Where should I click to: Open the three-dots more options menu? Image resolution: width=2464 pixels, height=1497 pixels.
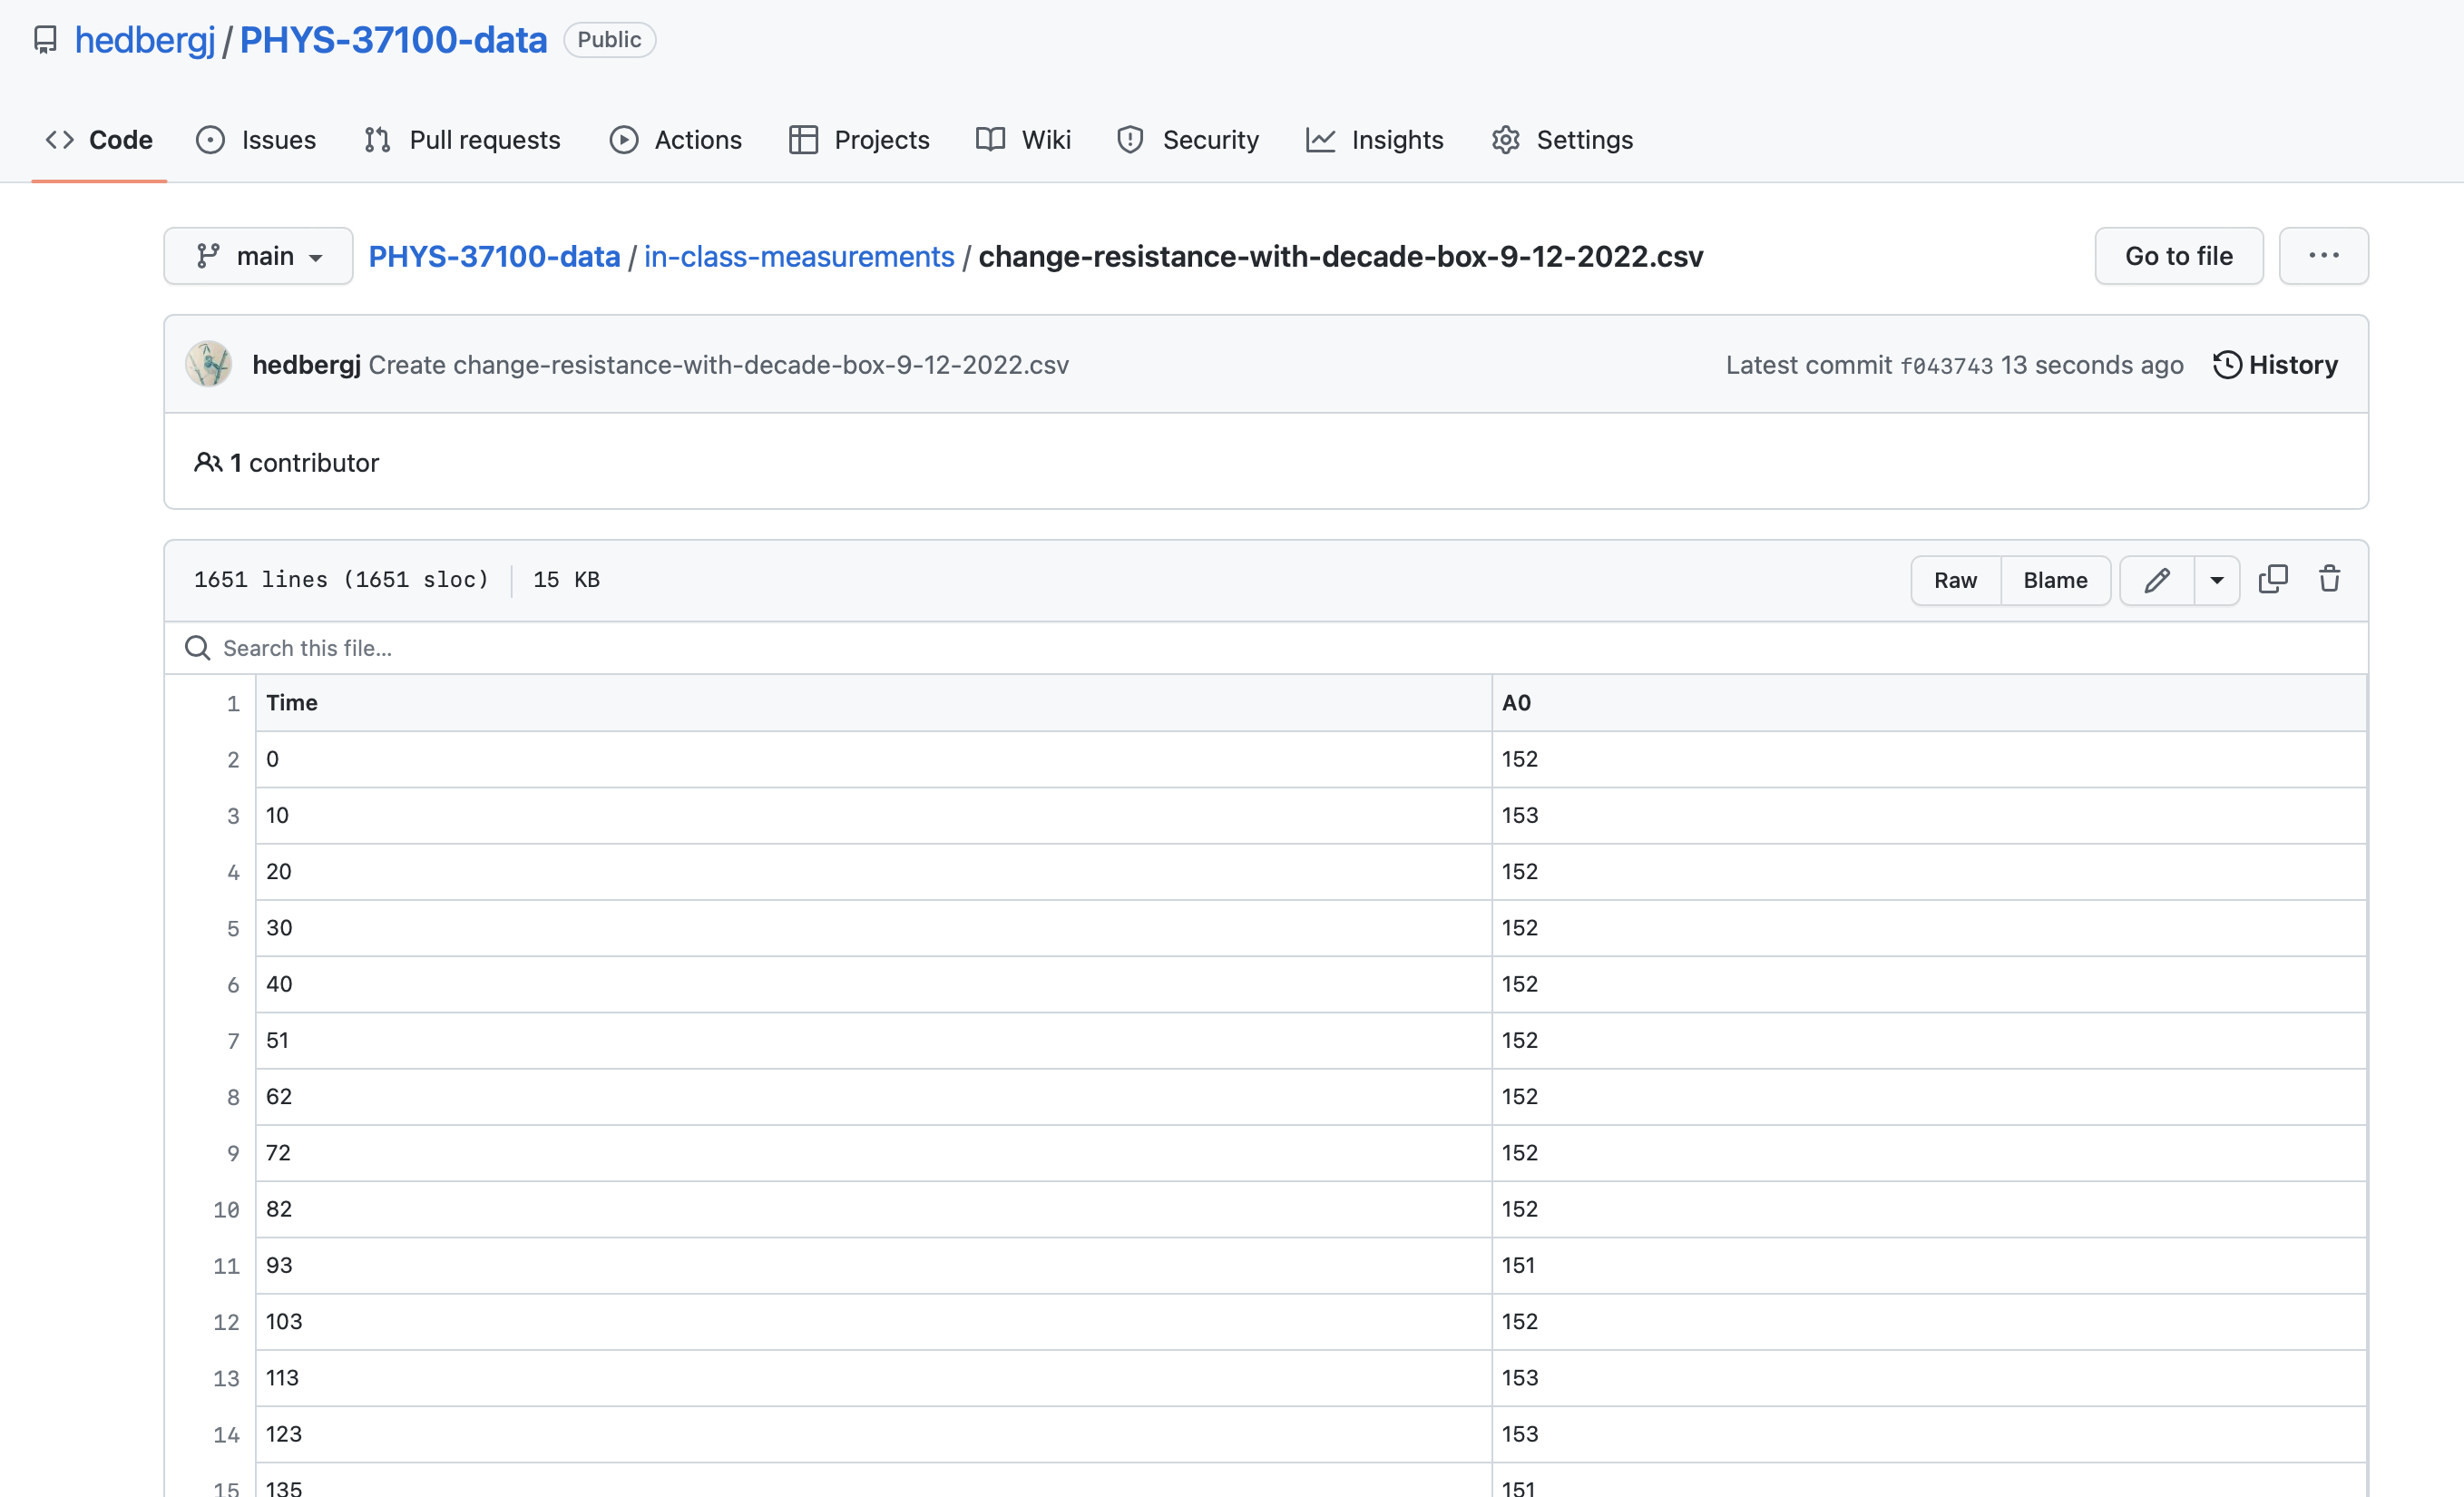[2324, 256]
